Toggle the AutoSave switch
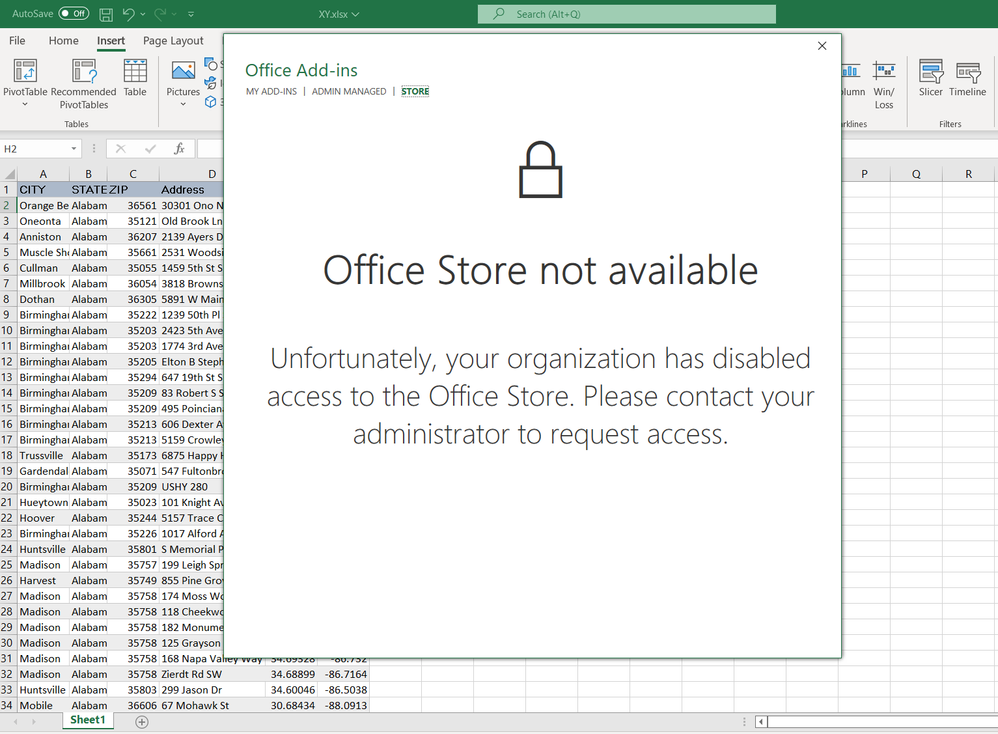The height and width of the screenshot is (734, 998). coord(73,14)
